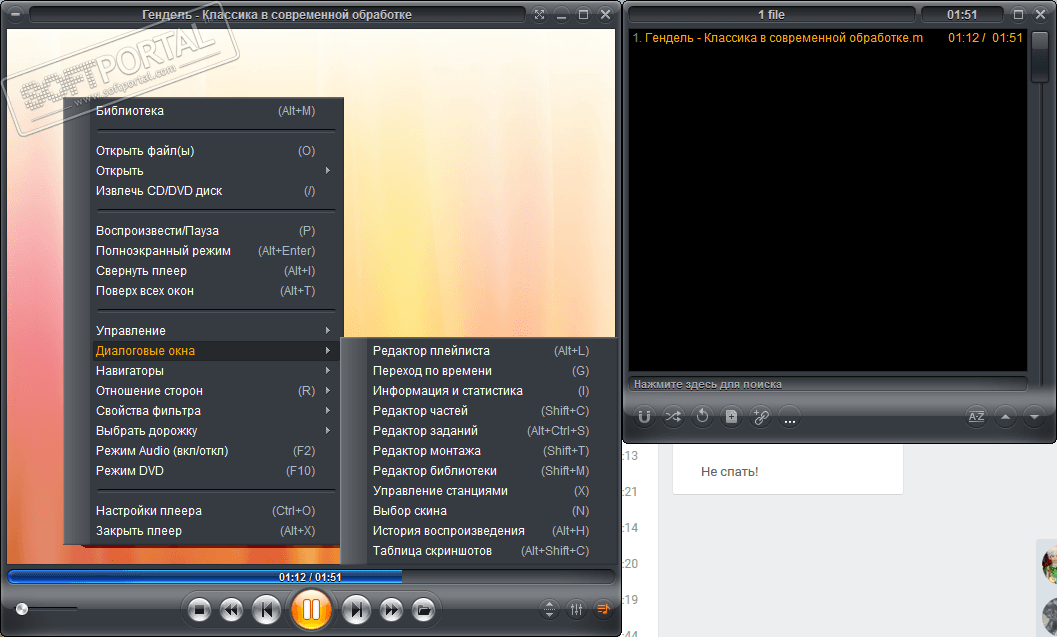1057x637 pixels.
Task: Open Библиотека from the menu
Action: click(x=206, y=111)
